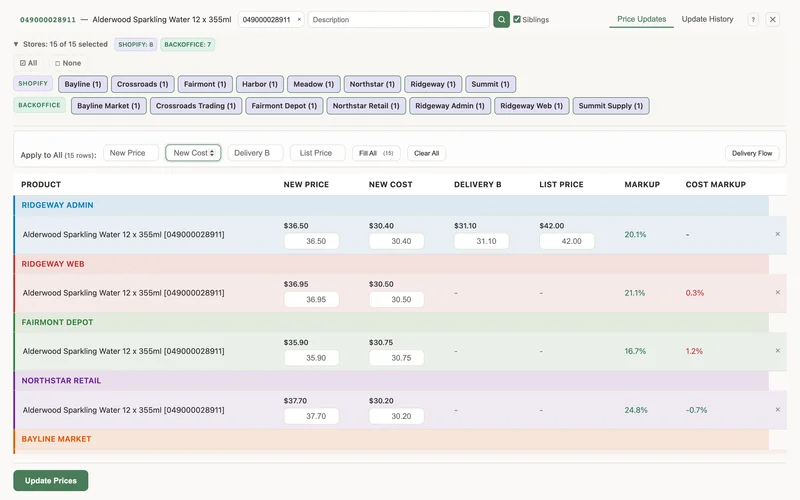800x500 pixels.
Task: Close the price update dialog
Action: pyautogui.click(x=772, y=19)
